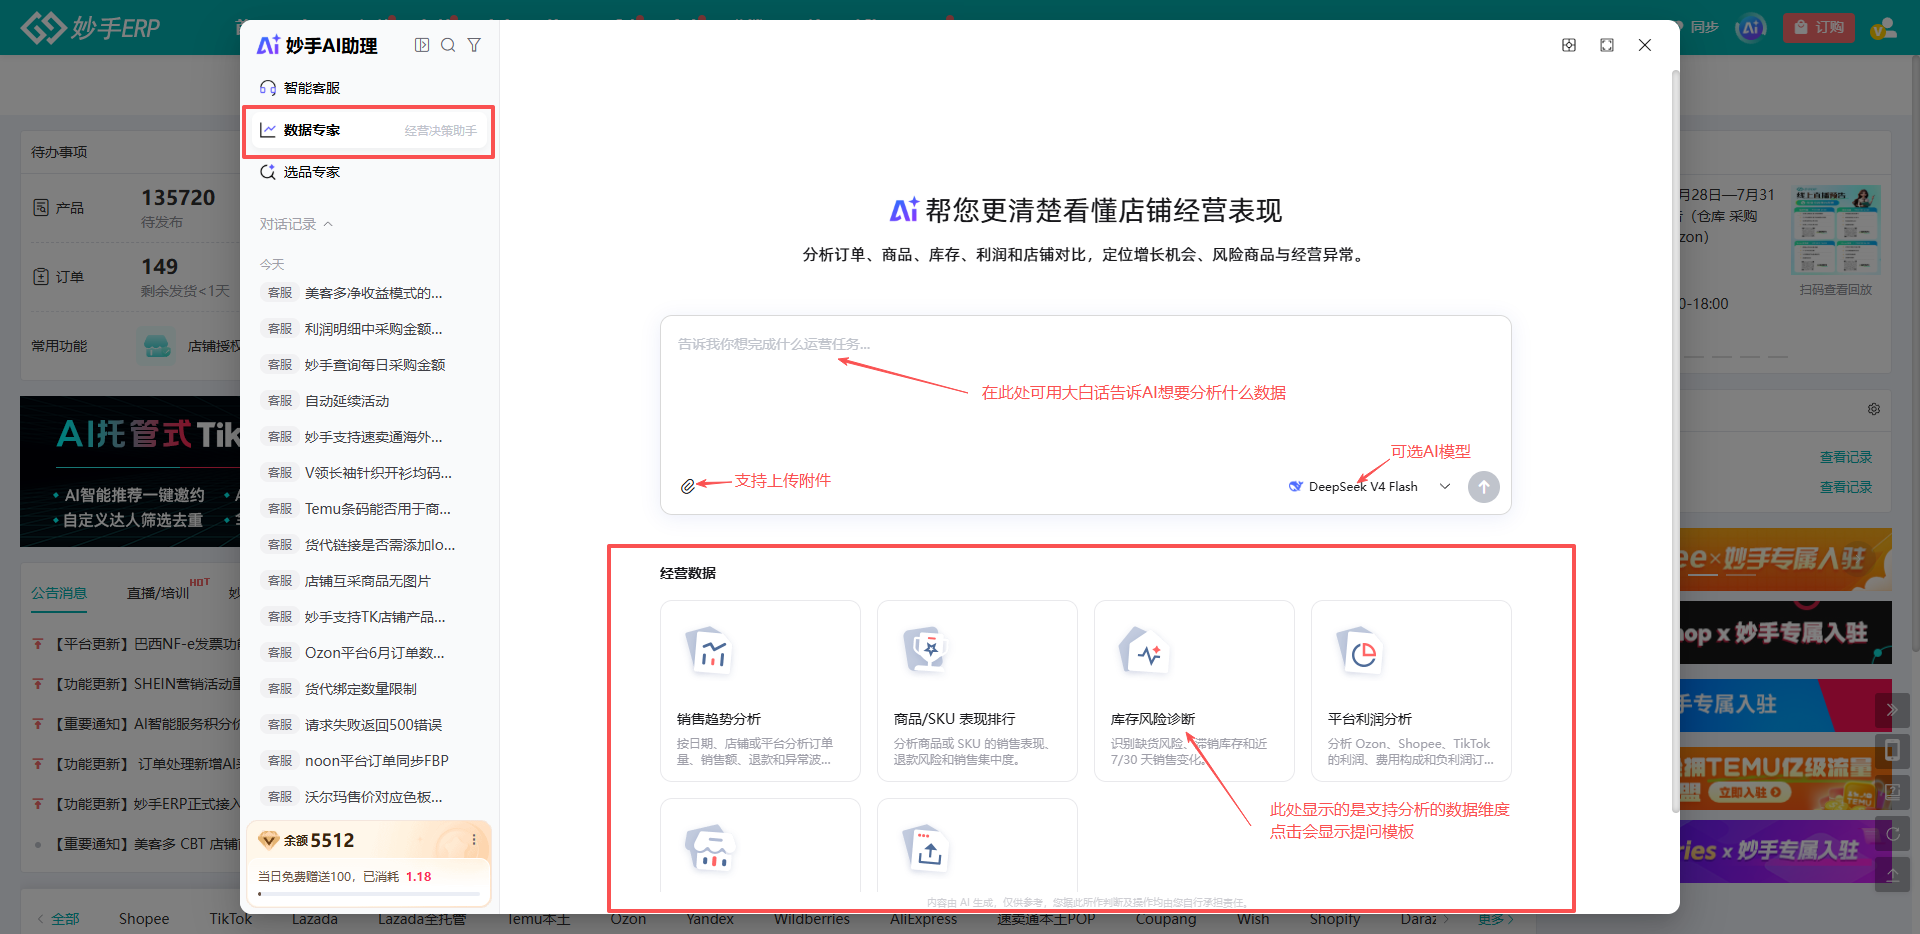Collapse the 对话记录 history section
The image size is (1920, 934).
click(x=296, y=224)
